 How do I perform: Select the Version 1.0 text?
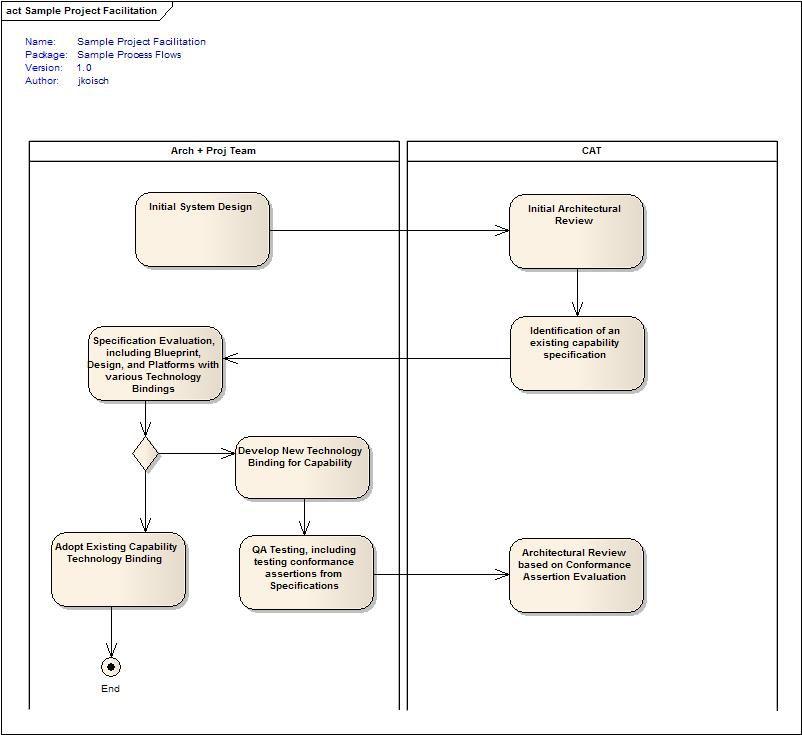tap(84, 68)
